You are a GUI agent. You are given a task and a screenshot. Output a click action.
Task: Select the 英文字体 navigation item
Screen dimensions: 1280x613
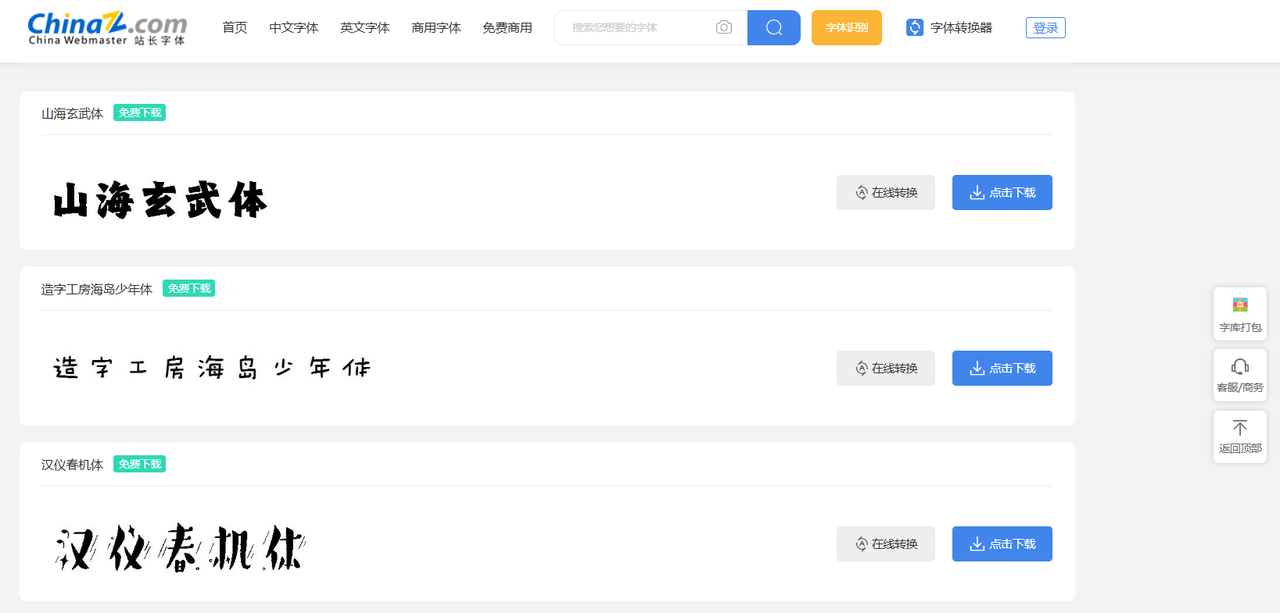click(365, 28)
